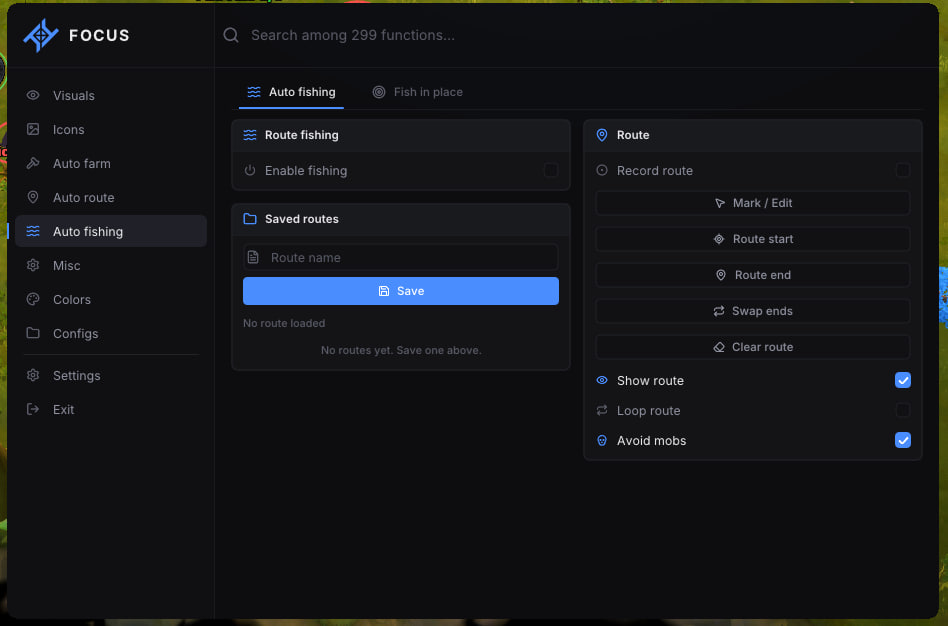Viewport: 948px width, 626px height.
Task: Uncheck the Show route checkbox
Action: click(x=902, y=380)
